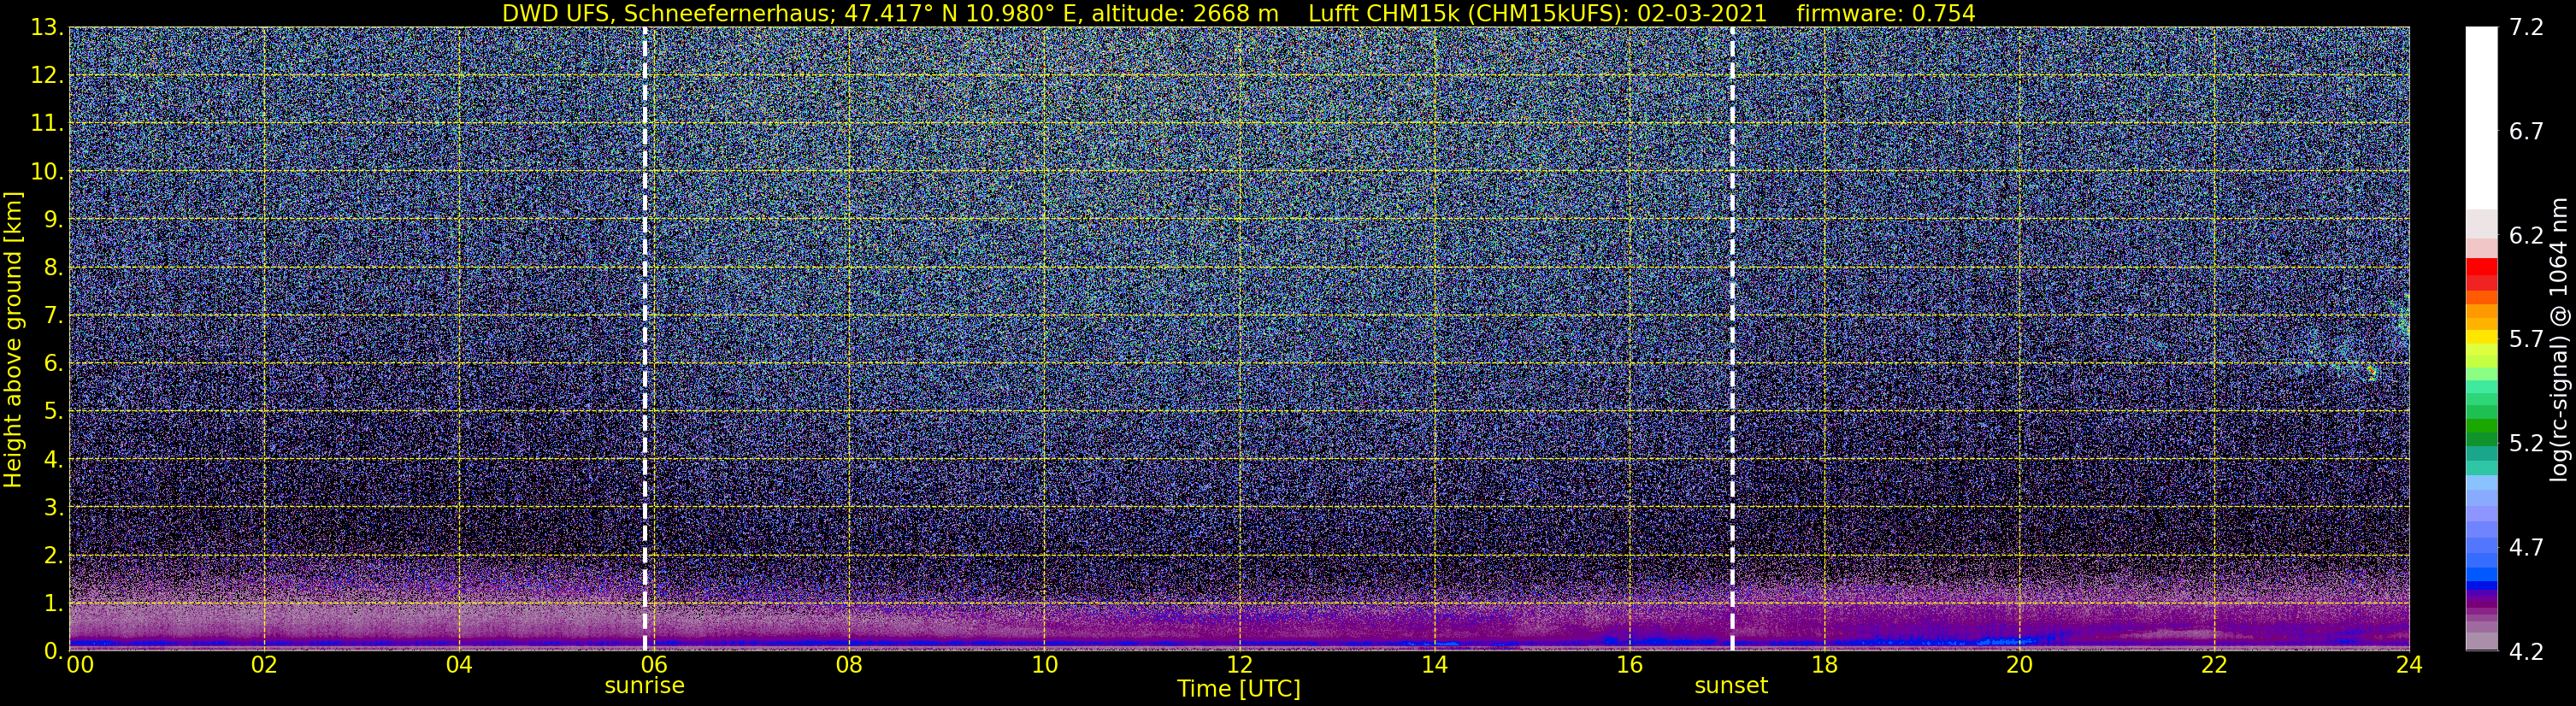This screenshot has height=706, width=2576.
Task: Click the height axis tick label '7.'
Action: coord(53,316)
